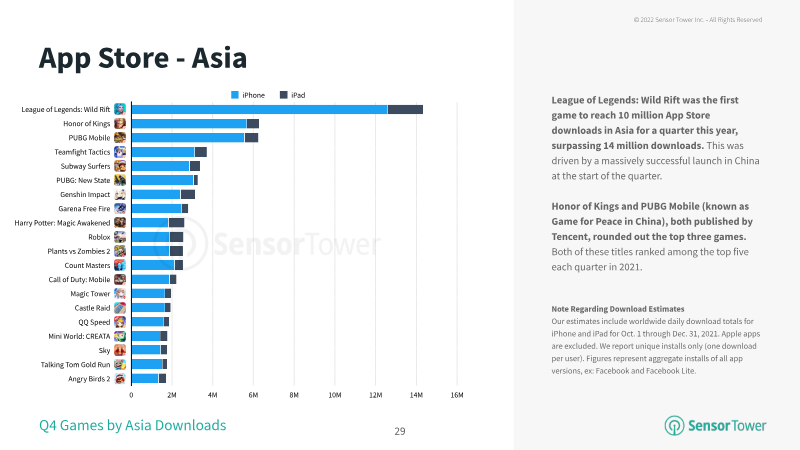Select the Roblox game icon
Viewport: 800px width, 450px height.
tap(120, 237)
